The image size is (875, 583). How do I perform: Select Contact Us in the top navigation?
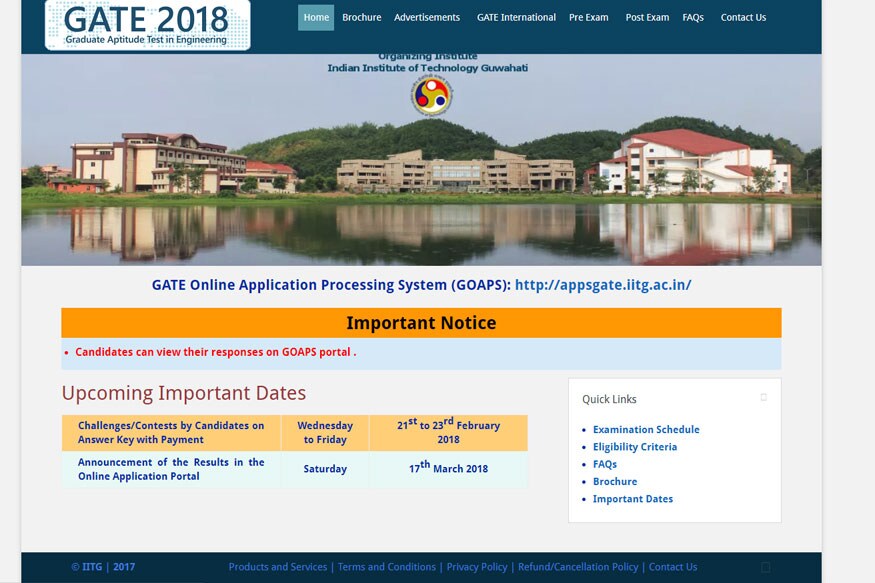click(x=743, y=18)
